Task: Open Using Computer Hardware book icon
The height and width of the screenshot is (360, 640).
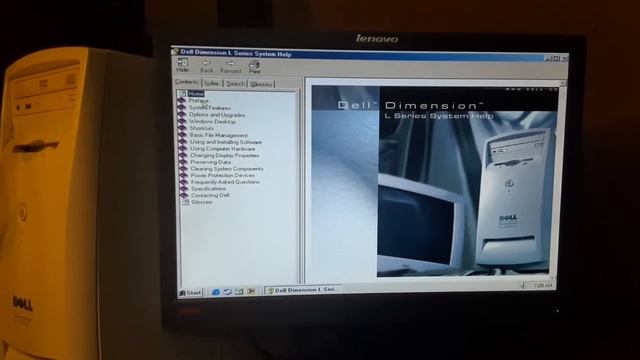Action: point(183,148)
